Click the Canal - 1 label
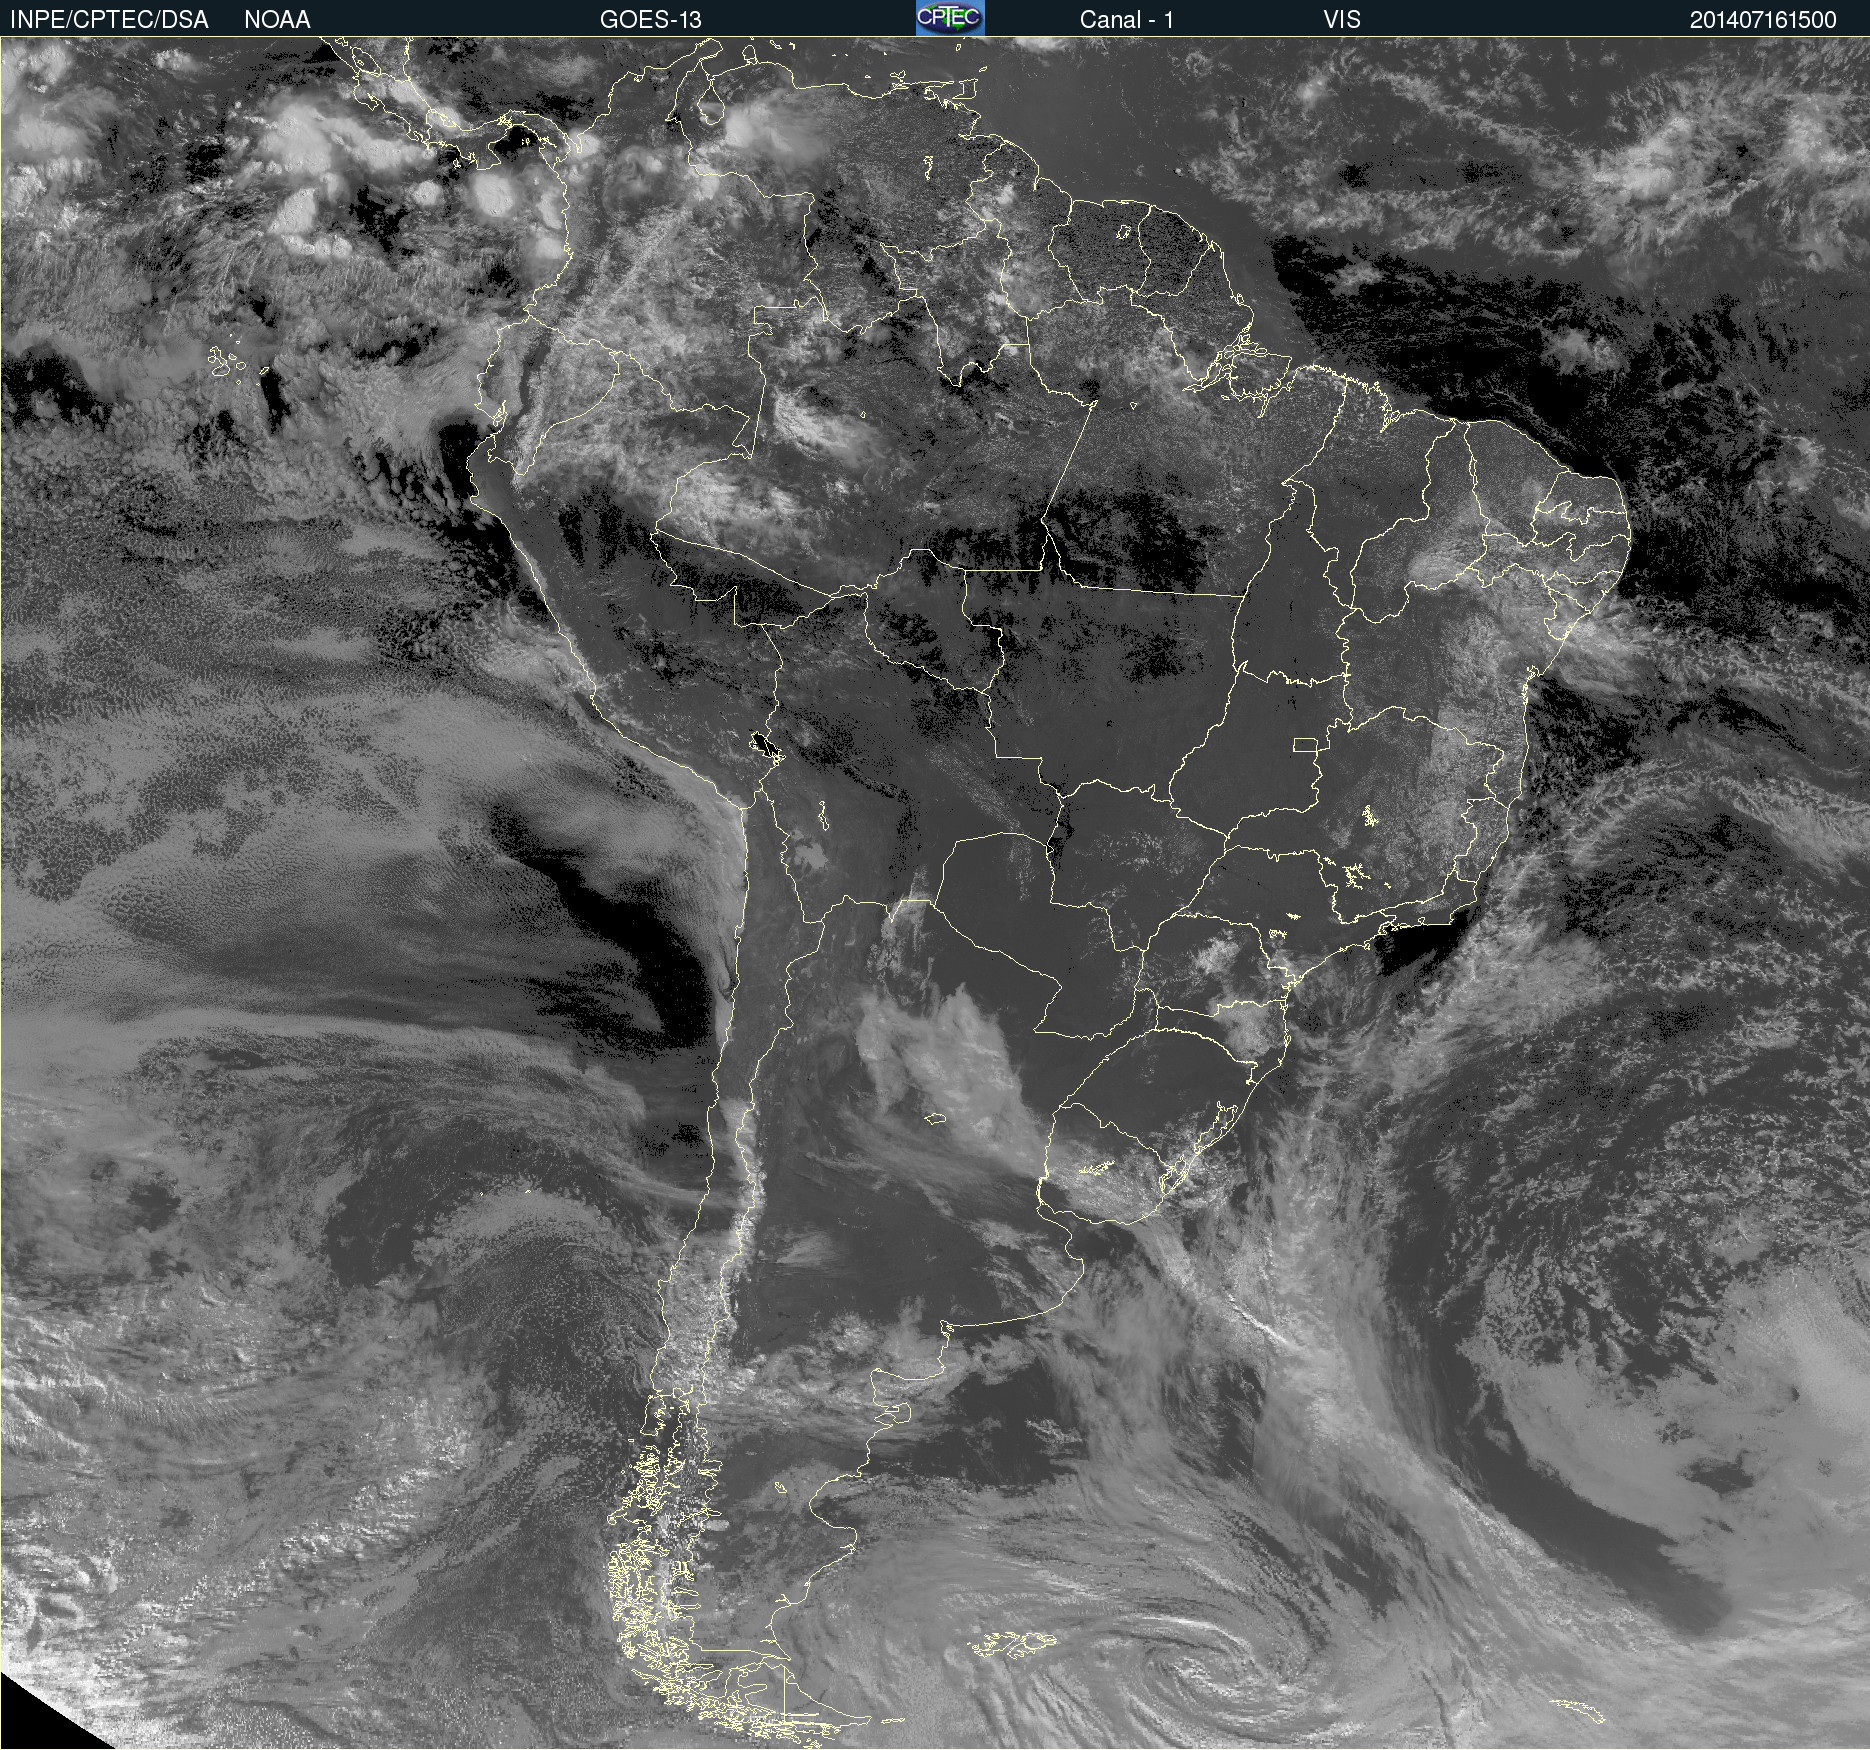 click(1126, 20)
